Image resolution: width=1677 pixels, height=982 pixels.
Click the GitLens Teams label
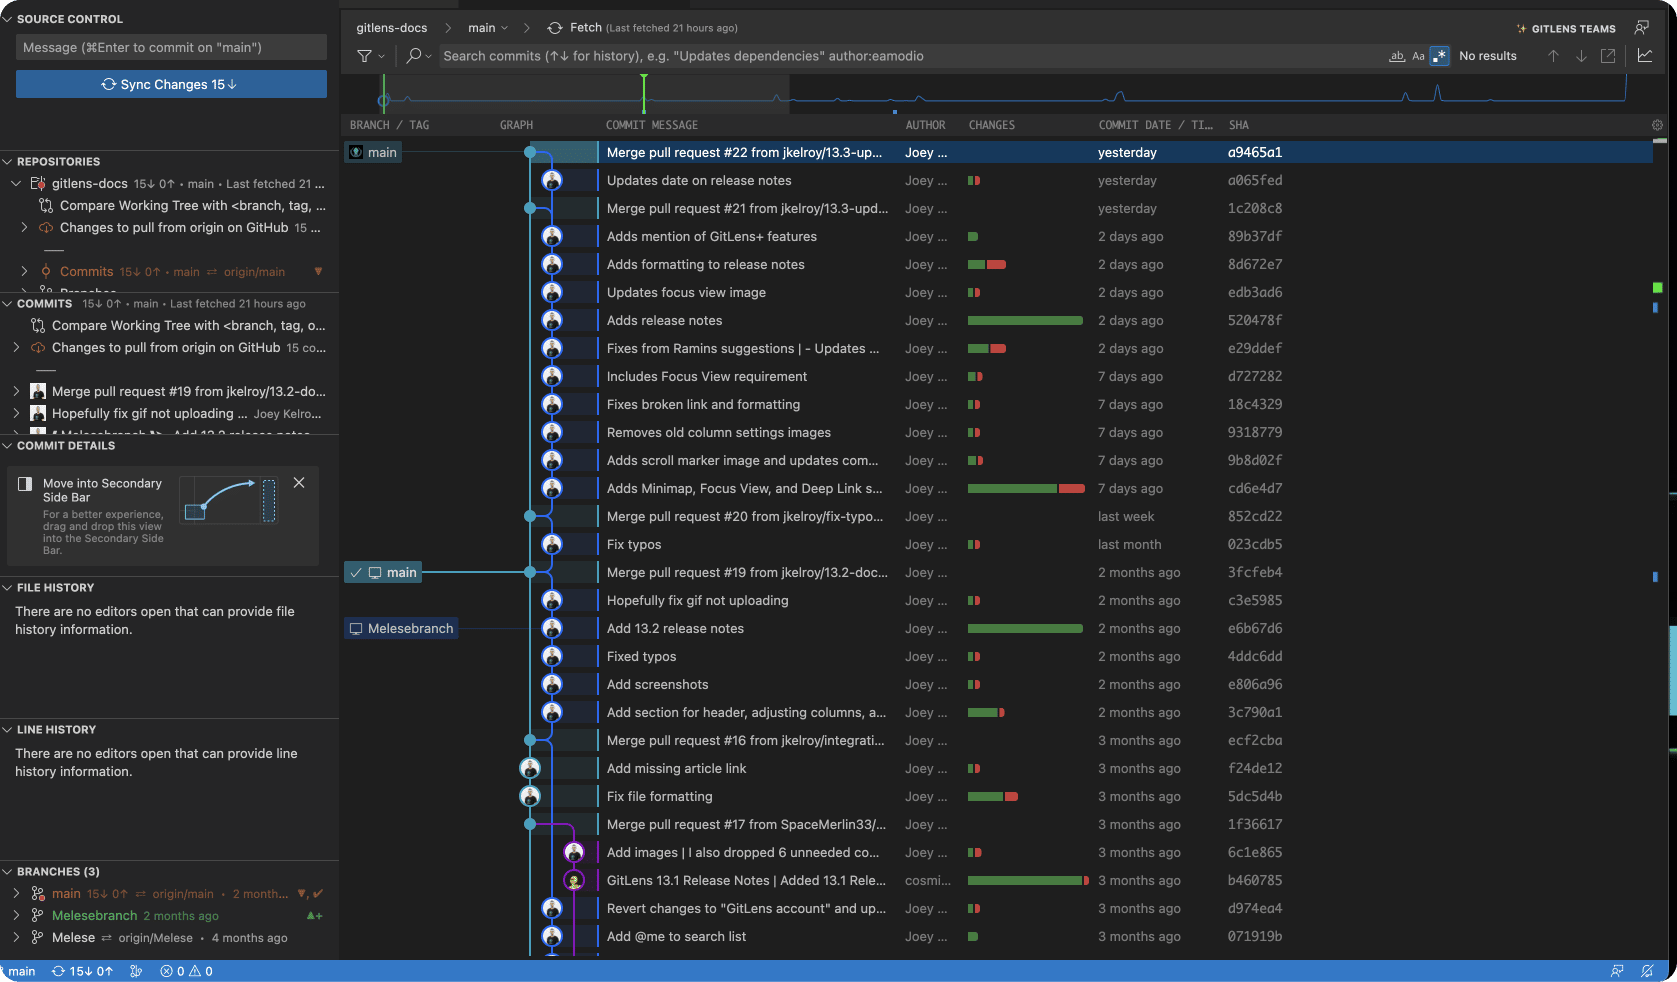pyautogui.click(x=1573, y=29)
